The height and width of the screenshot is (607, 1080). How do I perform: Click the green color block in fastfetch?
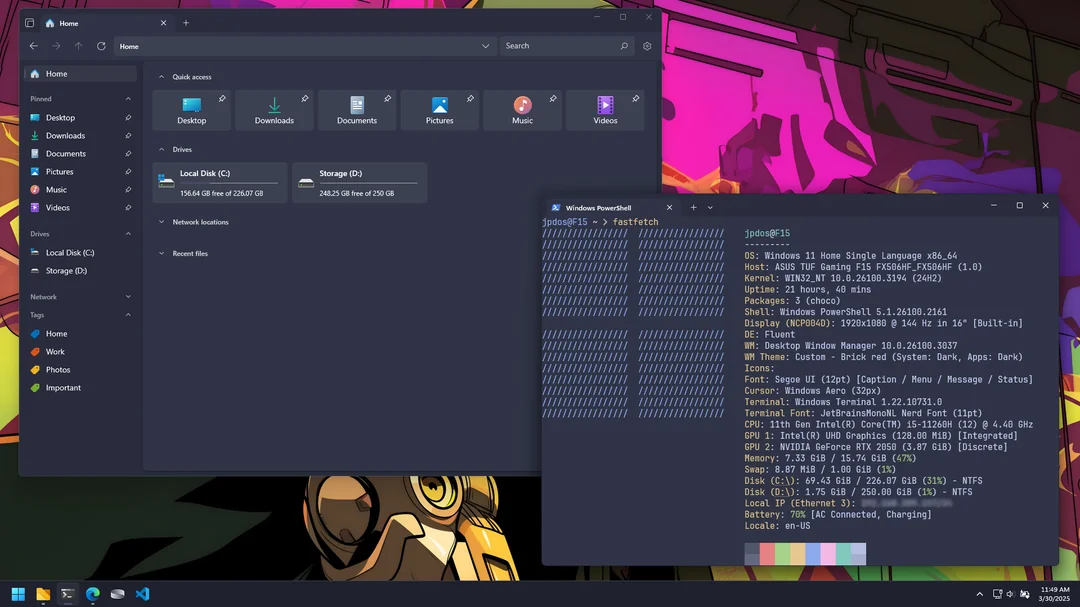[782, 554]
